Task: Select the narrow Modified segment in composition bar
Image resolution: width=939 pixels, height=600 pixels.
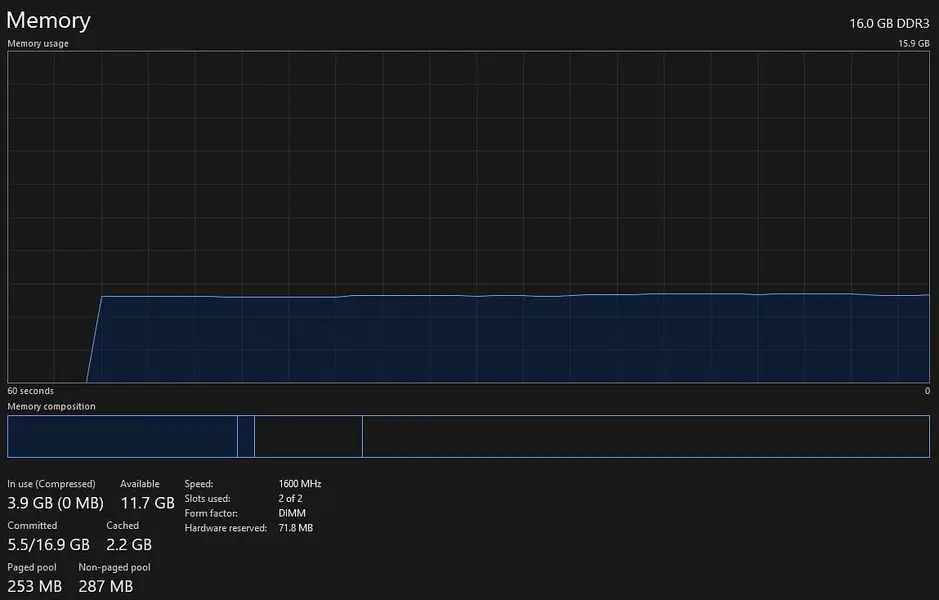Action: pos(246,437)
